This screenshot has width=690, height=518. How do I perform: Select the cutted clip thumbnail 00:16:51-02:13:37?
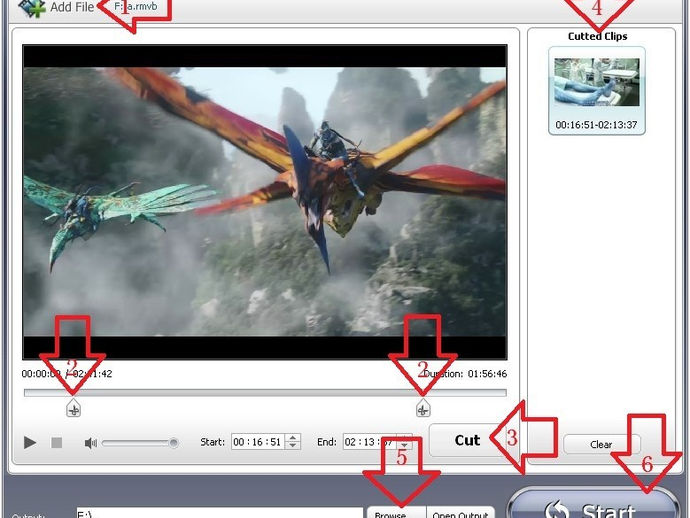(x=597, y=91)
